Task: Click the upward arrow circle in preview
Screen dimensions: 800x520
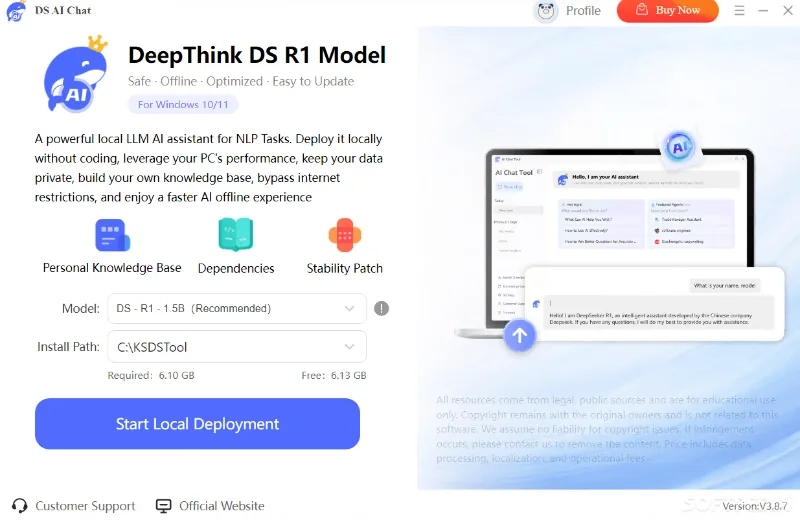Action: pos(519,335)
